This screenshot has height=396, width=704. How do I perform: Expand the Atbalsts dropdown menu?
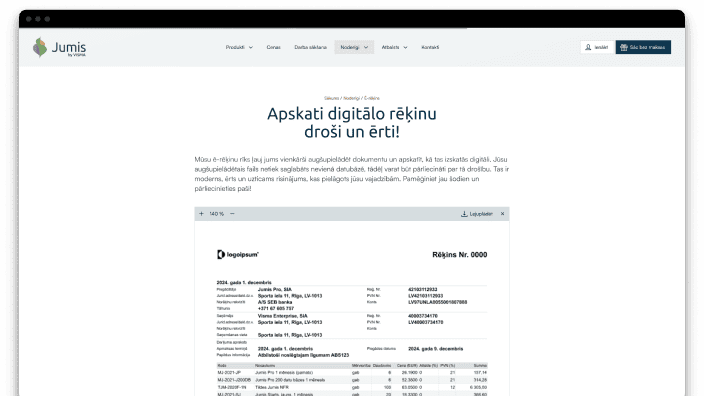click(395, 47)
